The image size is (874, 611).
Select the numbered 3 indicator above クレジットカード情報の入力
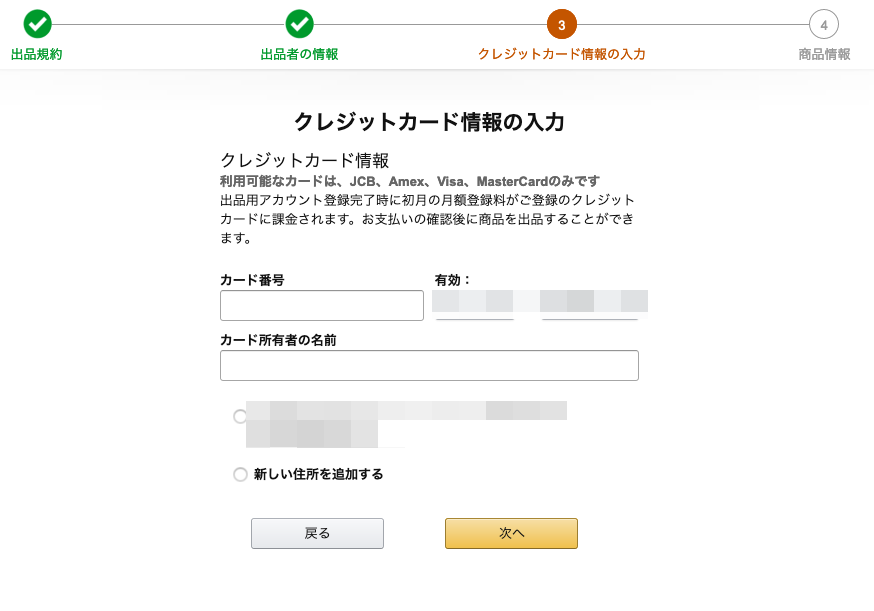(x=561, y=24)
